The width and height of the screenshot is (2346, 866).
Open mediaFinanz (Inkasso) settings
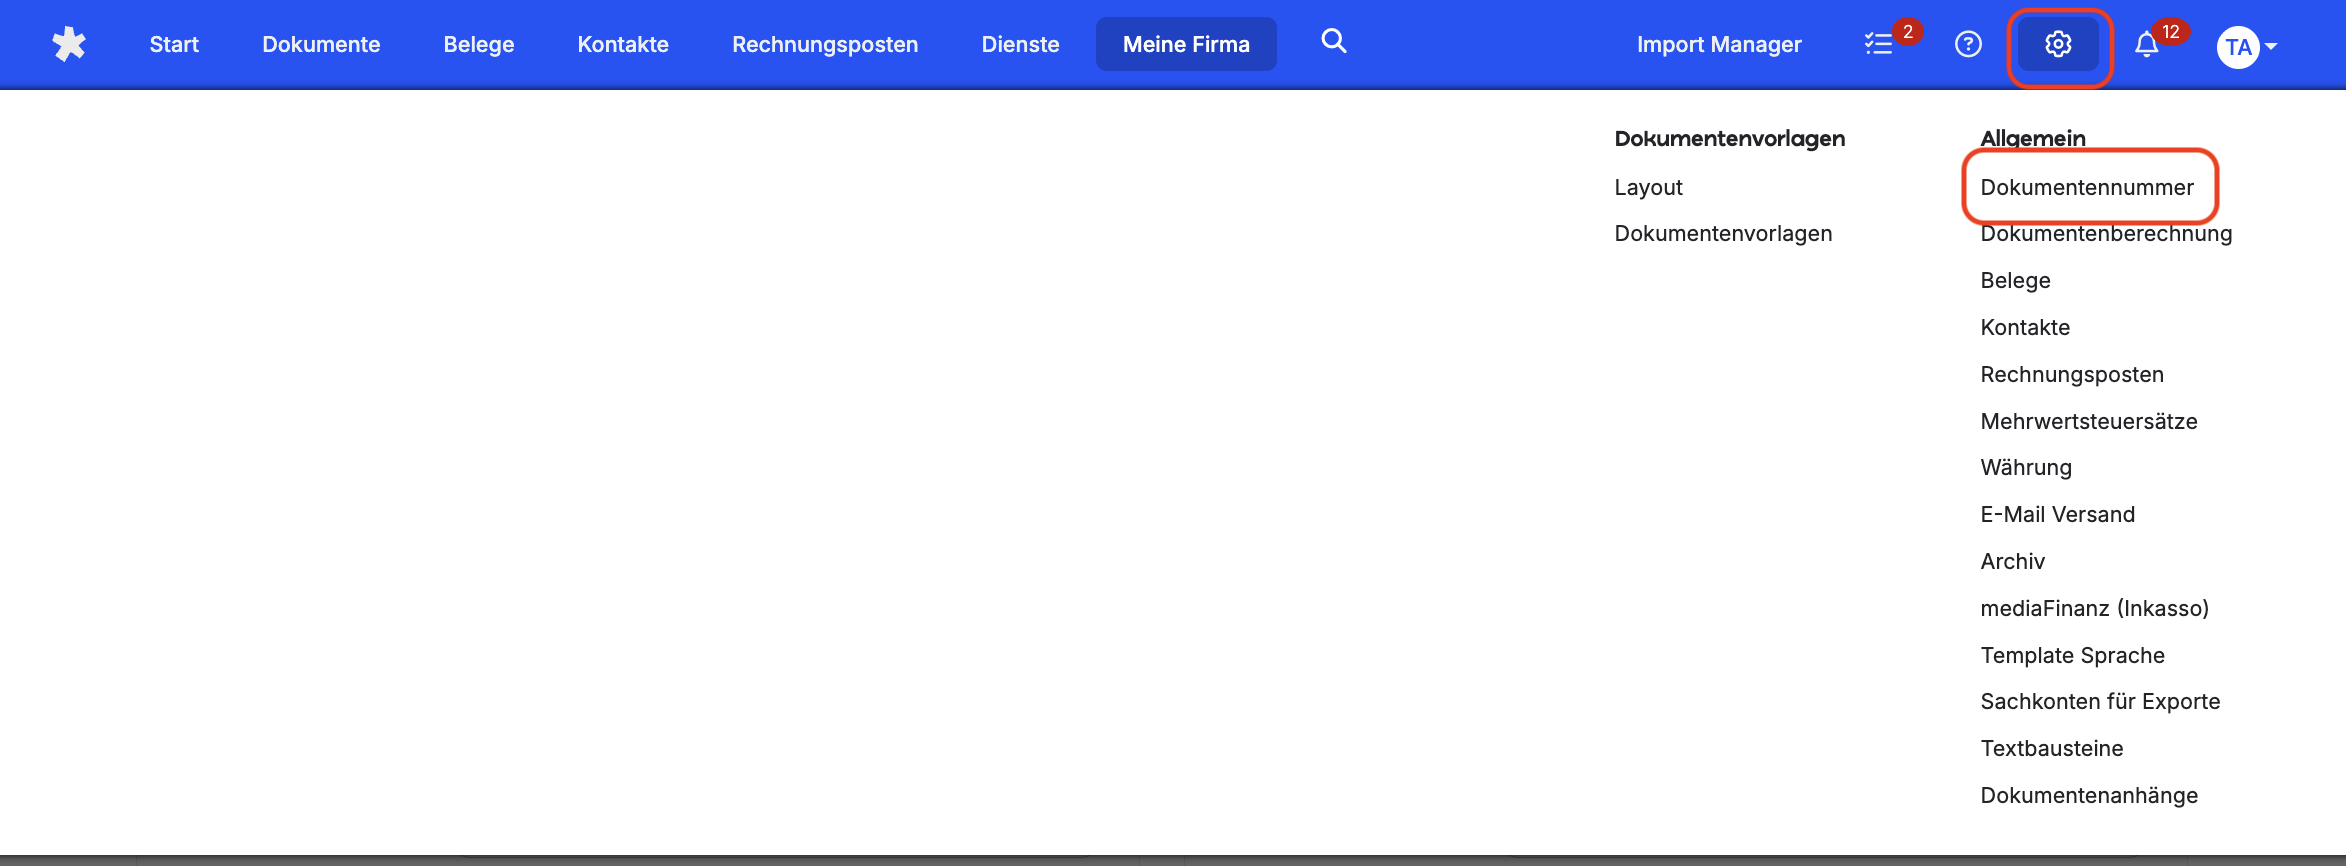tap(2094, 608)
